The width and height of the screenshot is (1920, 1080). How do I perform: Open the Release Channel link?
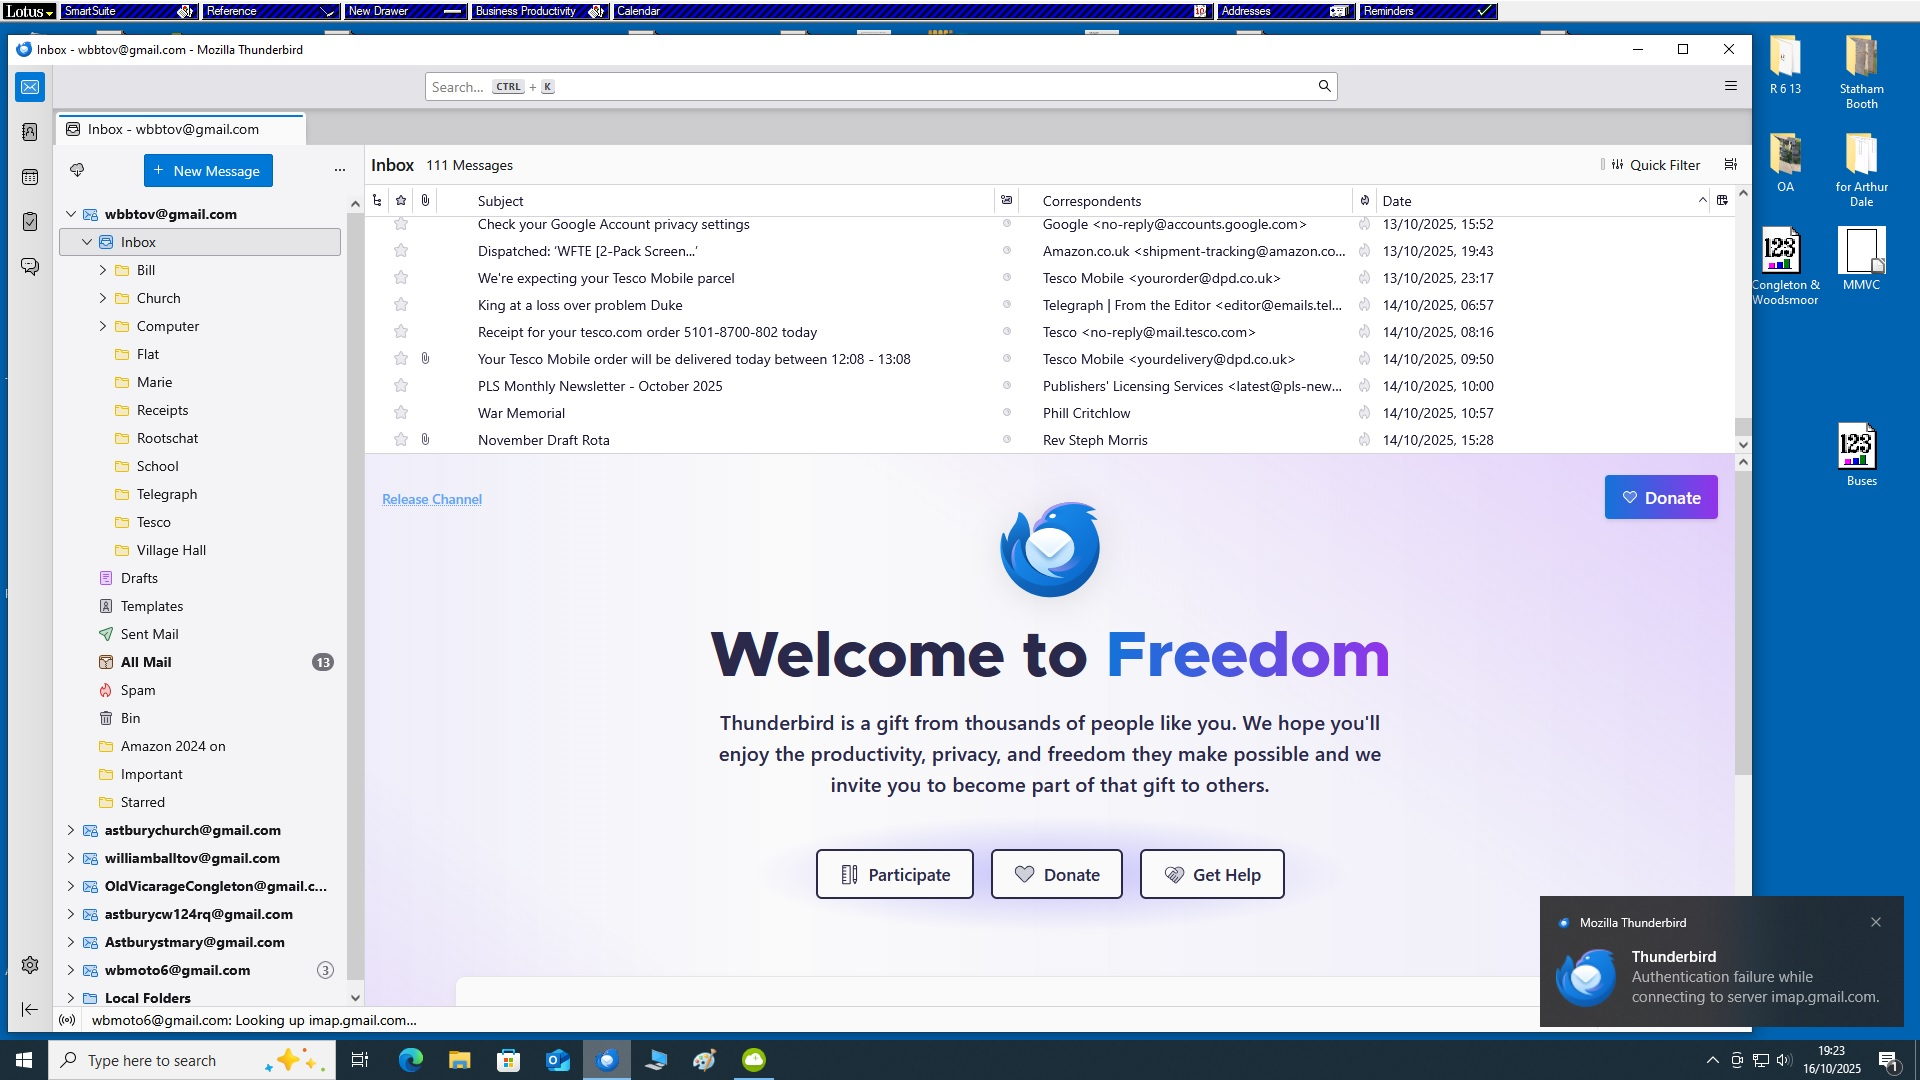click(431, 499)
